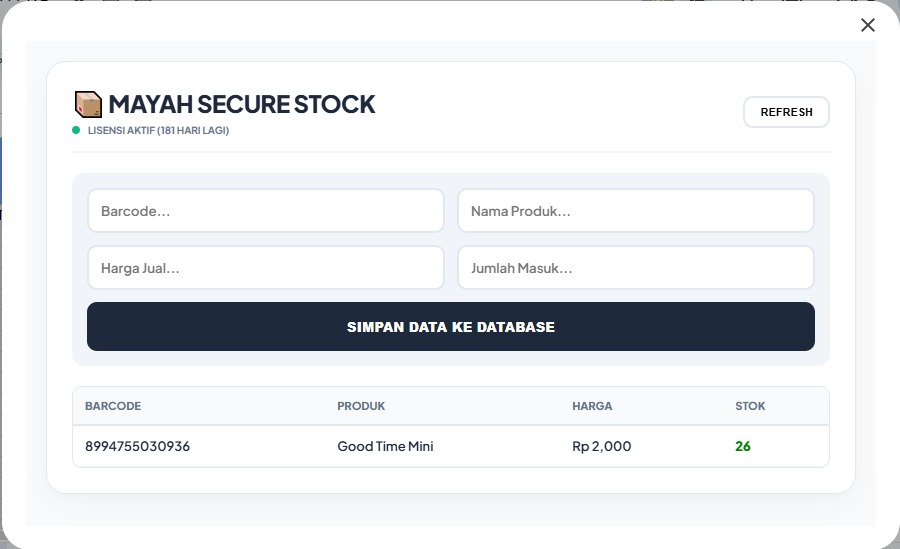Select barcode 8994755030936 cell
Image resolution: width=900 pixels, height=549 pixels.
pos(138,446)
